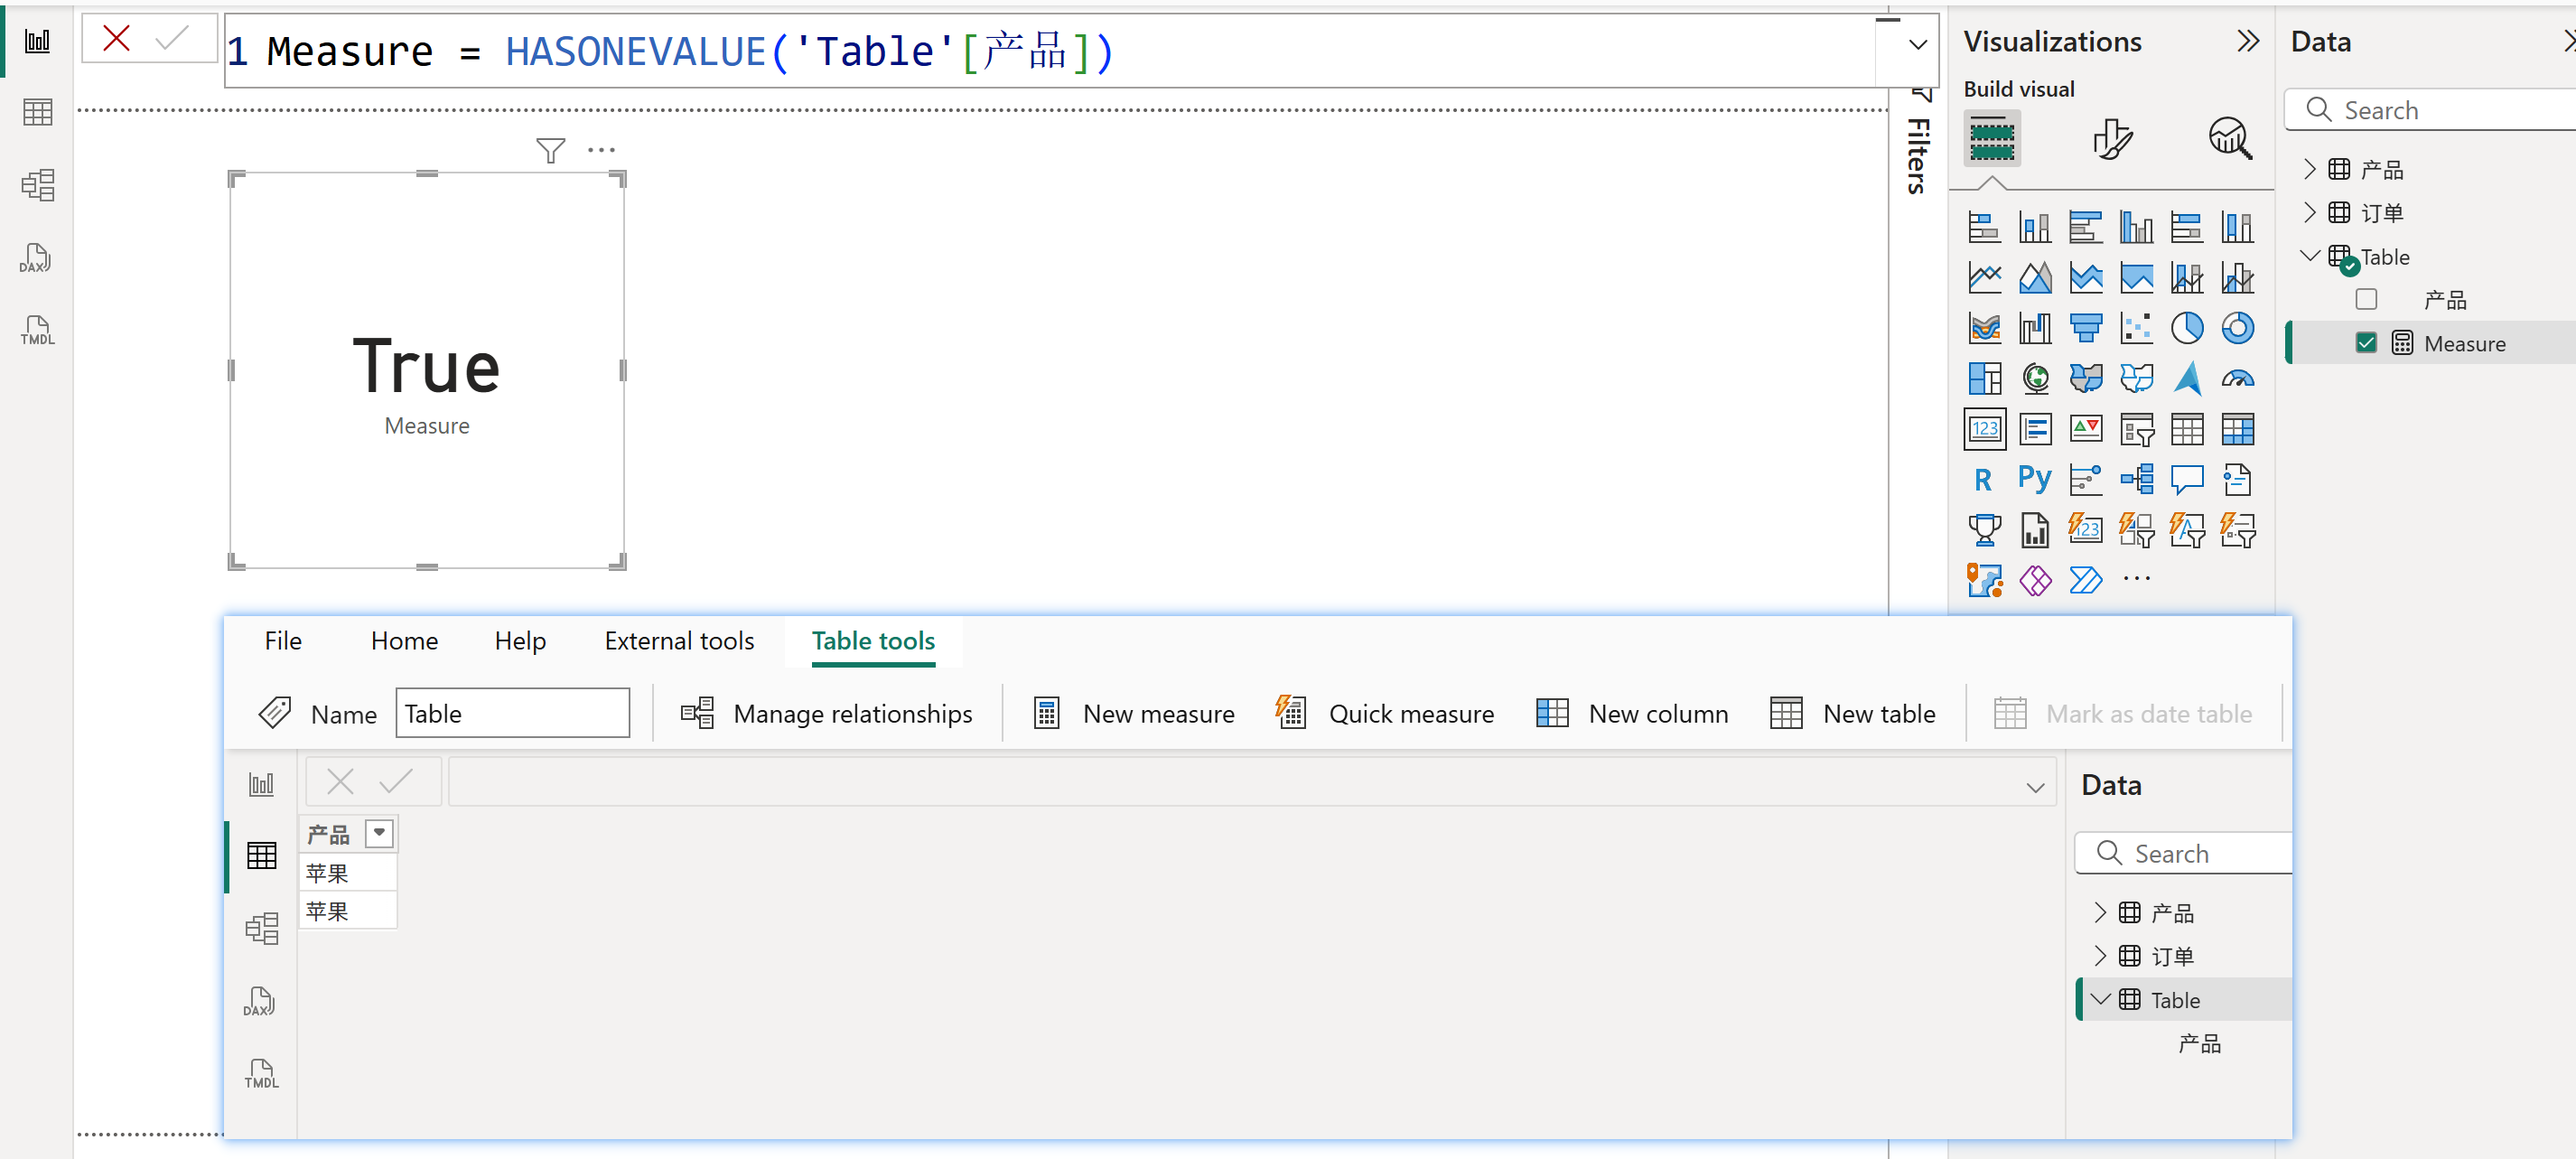Choose the Q&A visual

pyautogui.click(x=2187, y=479)
